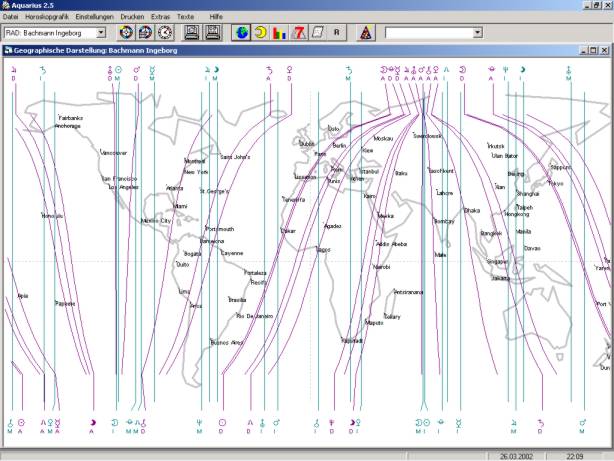Open the colored bar chart icon
Screen dimensions: 614x461
277,33
